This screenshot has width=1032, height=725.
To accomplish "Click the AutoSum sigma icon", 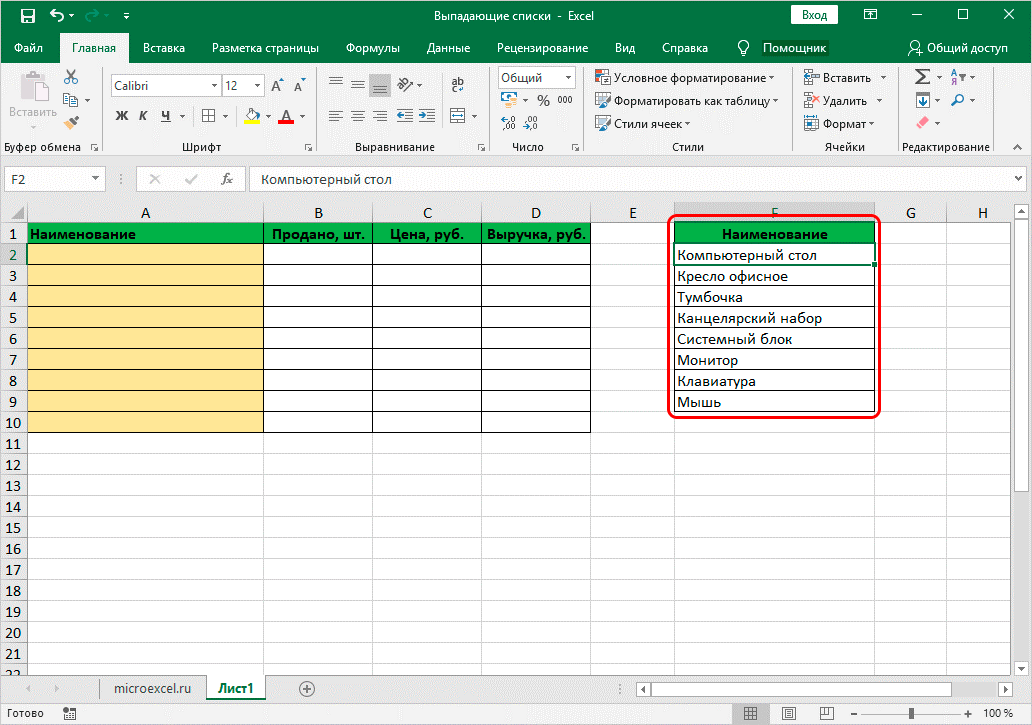I will click(922, 77).
